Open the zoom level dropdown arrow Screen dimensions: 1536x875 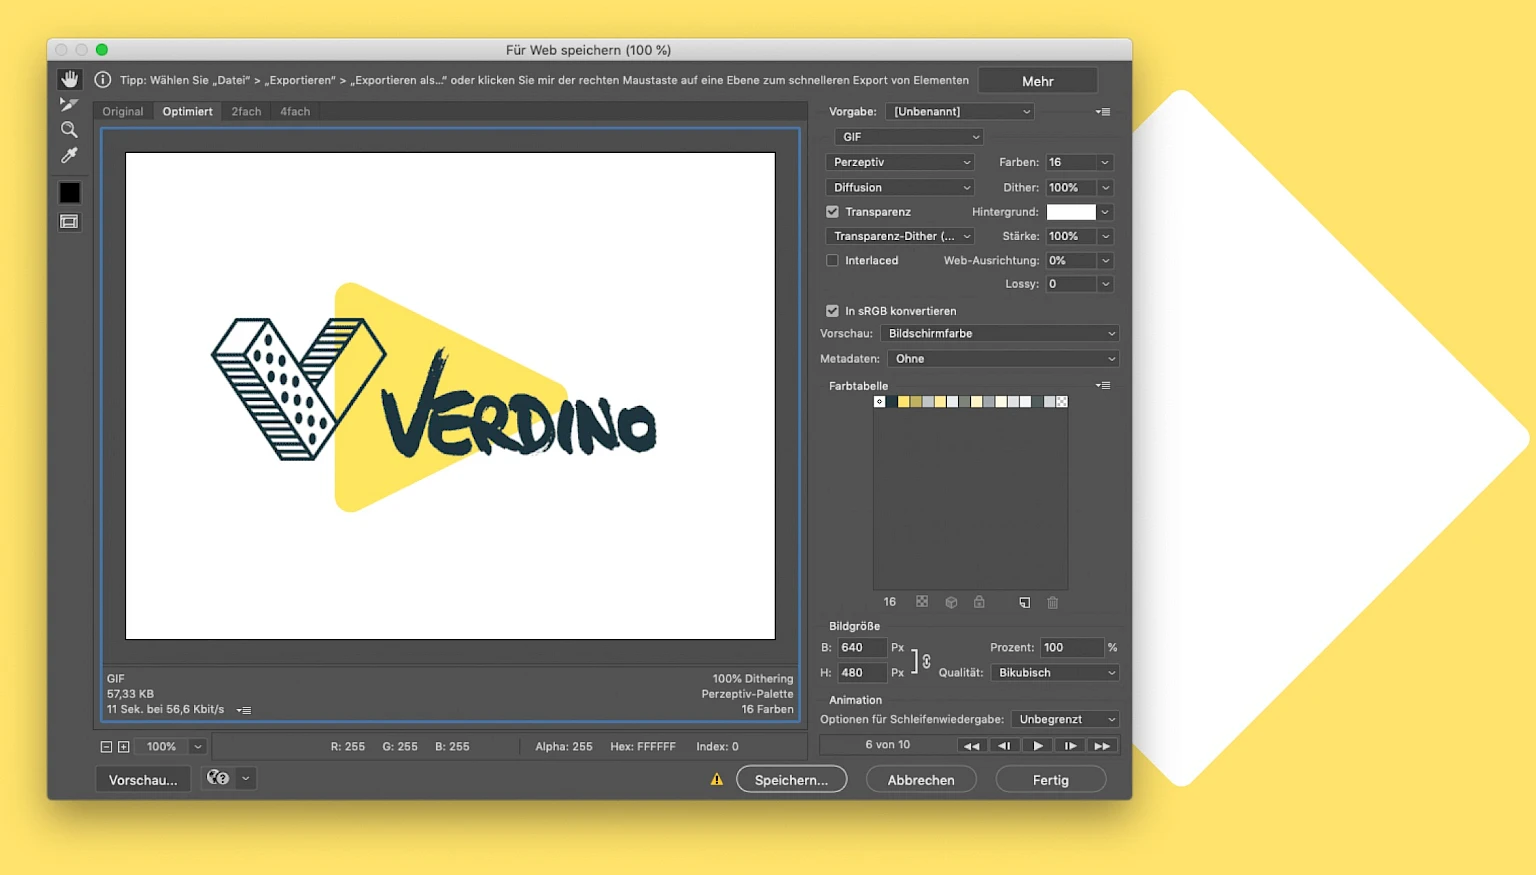[x=198, y=747]
